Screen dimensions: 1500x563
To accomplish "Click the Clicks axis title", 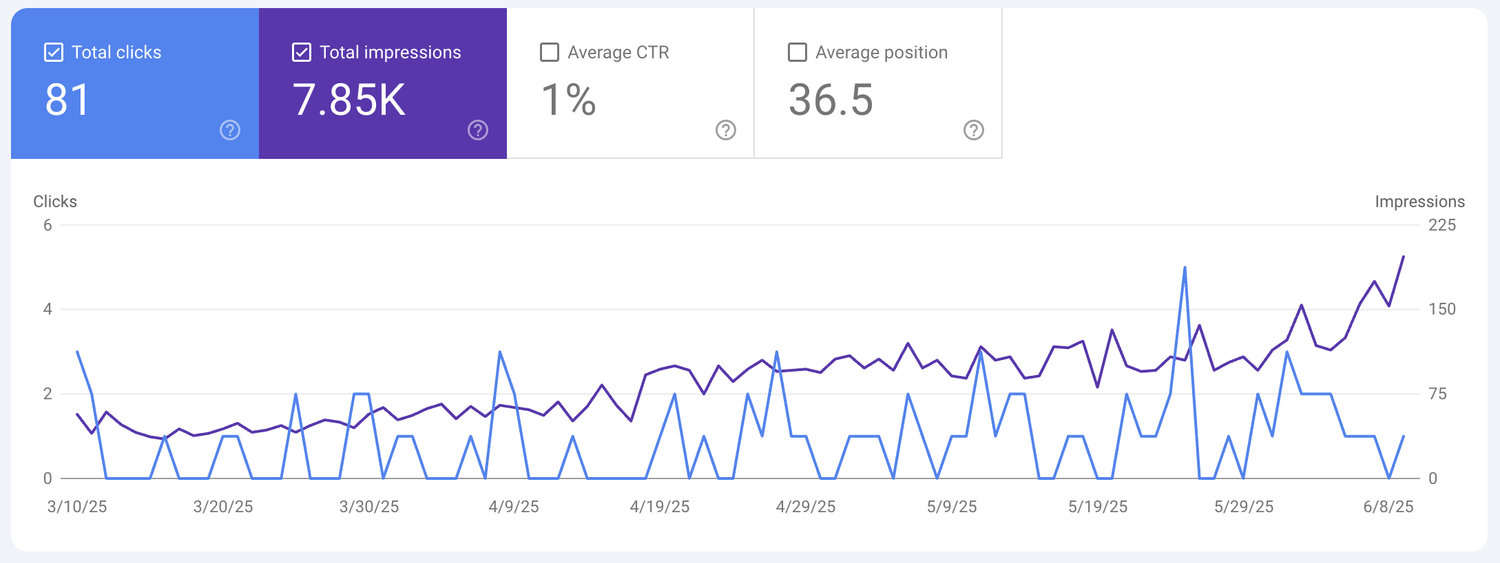I will (55, 201).
